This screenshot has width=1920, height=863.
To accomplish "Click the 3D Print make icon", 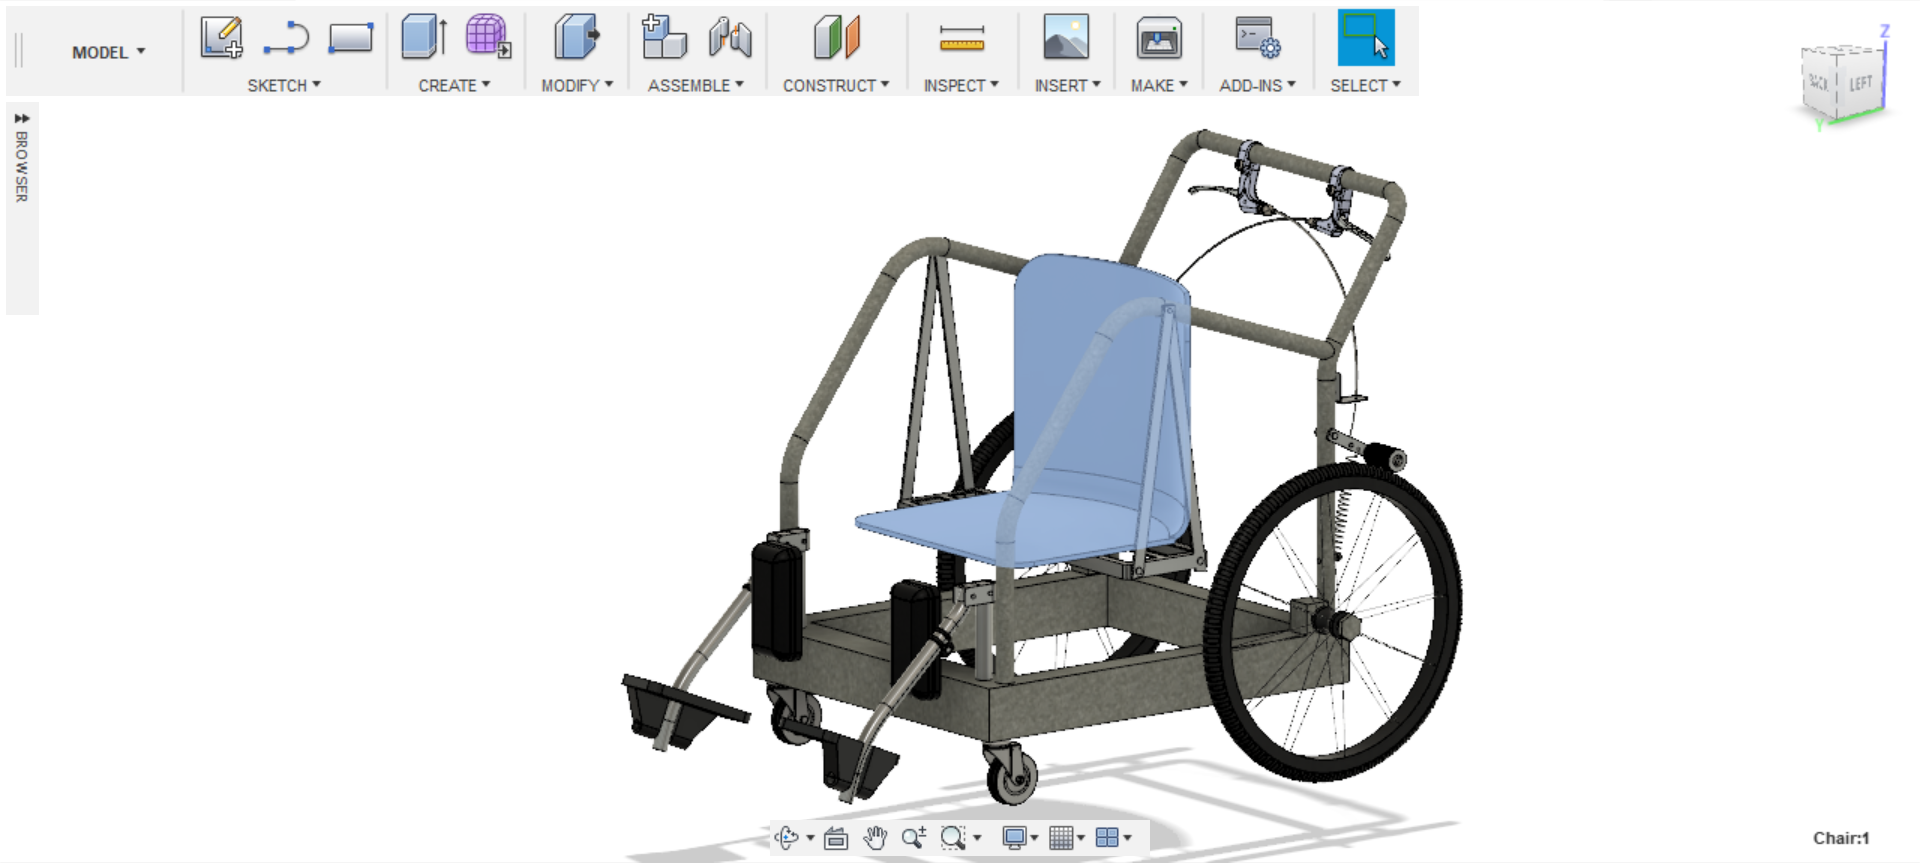I will (1159, 38).
